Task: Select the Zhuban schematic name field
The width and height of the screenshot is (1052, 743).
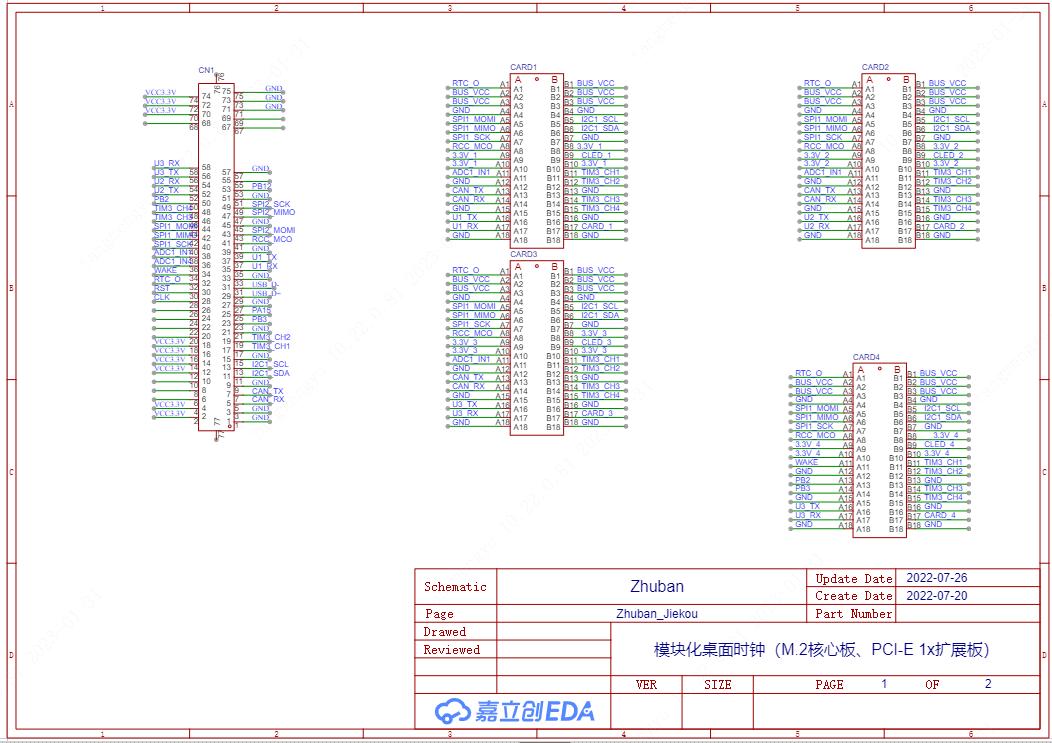Action: coord(657,587)
